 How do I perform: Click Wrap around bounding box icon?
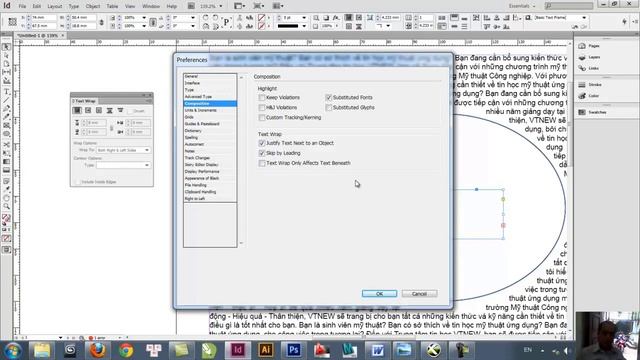coord(88,111)
